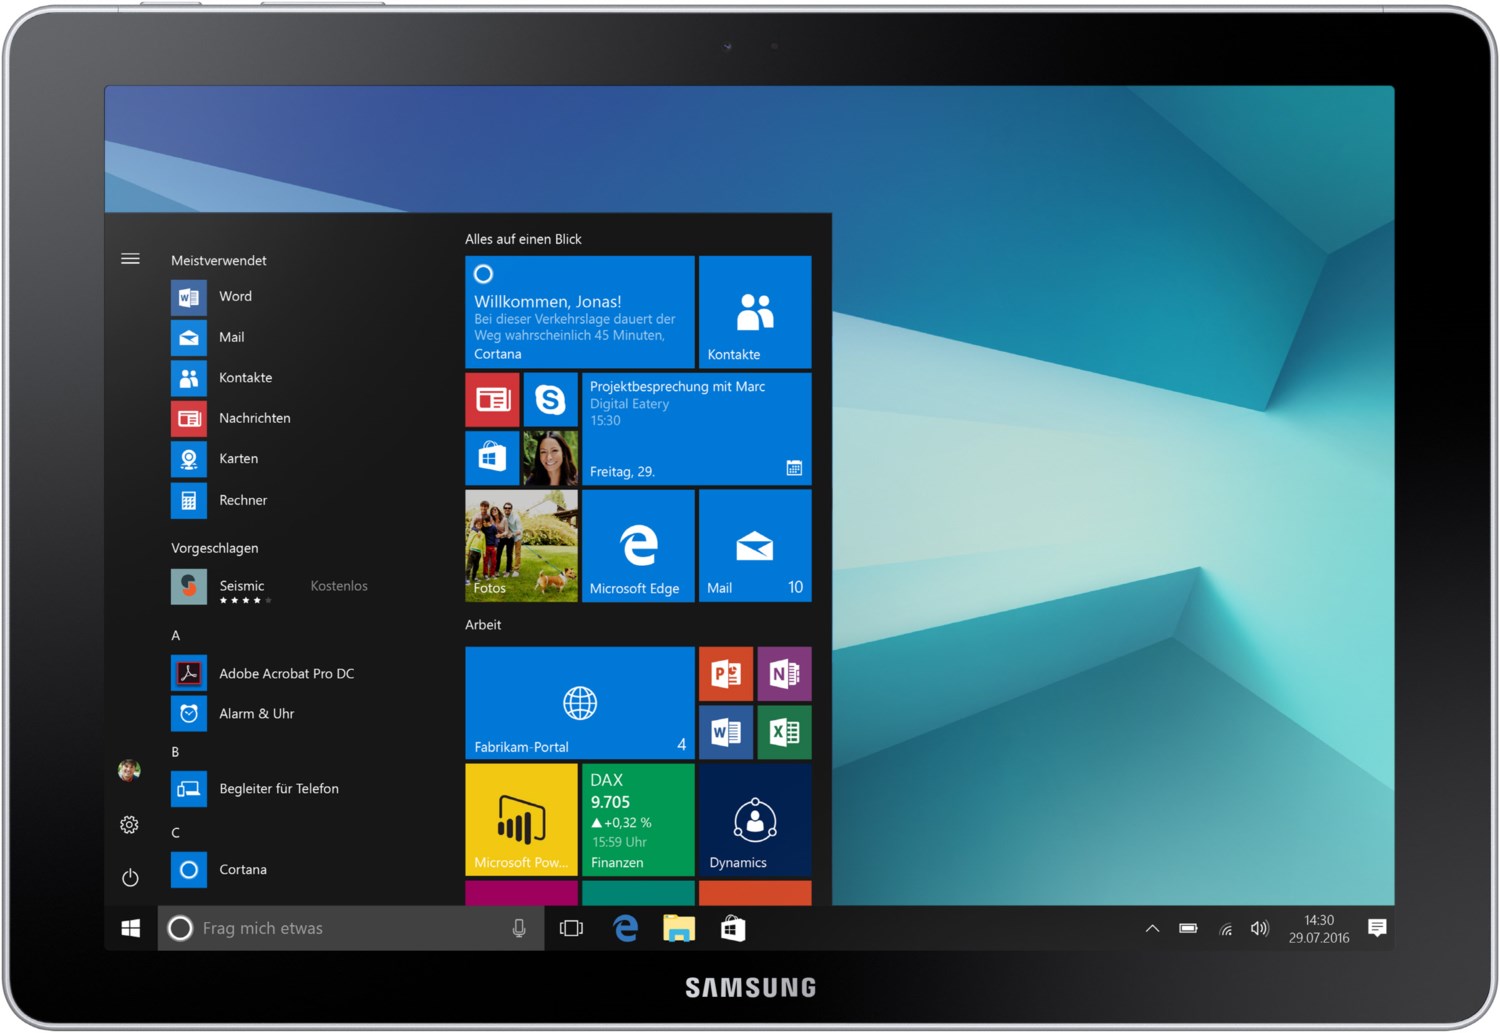The image size is (1500, 1033).
Task: Open the user account picture
Action: [x=129, y=770]
